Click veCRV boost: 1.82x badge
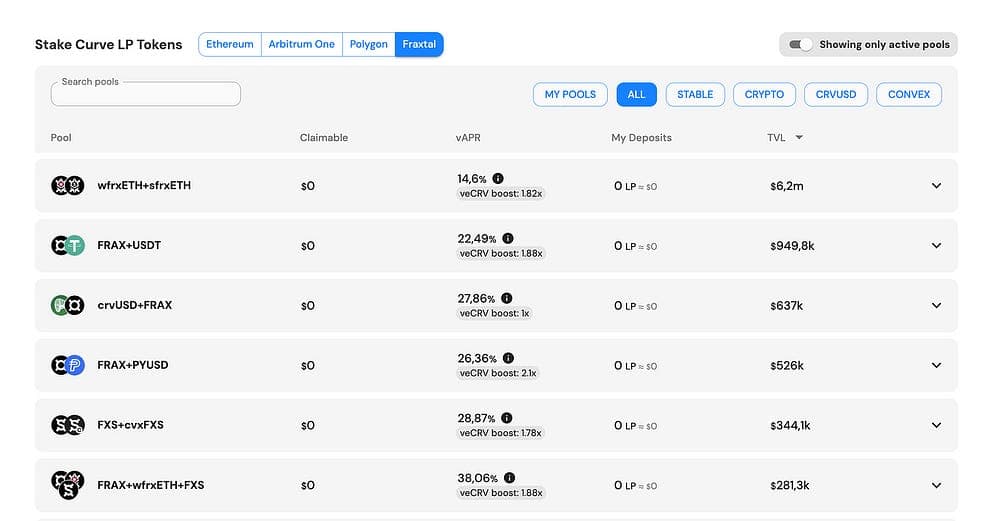Screen dimensions: 1000x521 click(501, 193)
